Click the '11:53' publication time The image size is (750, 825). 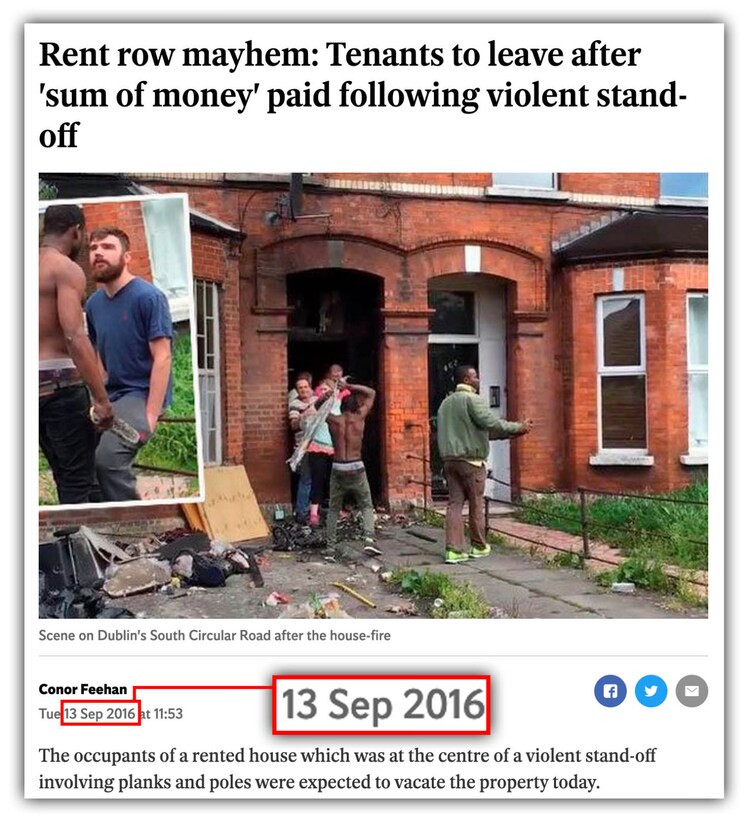point(168,714)
